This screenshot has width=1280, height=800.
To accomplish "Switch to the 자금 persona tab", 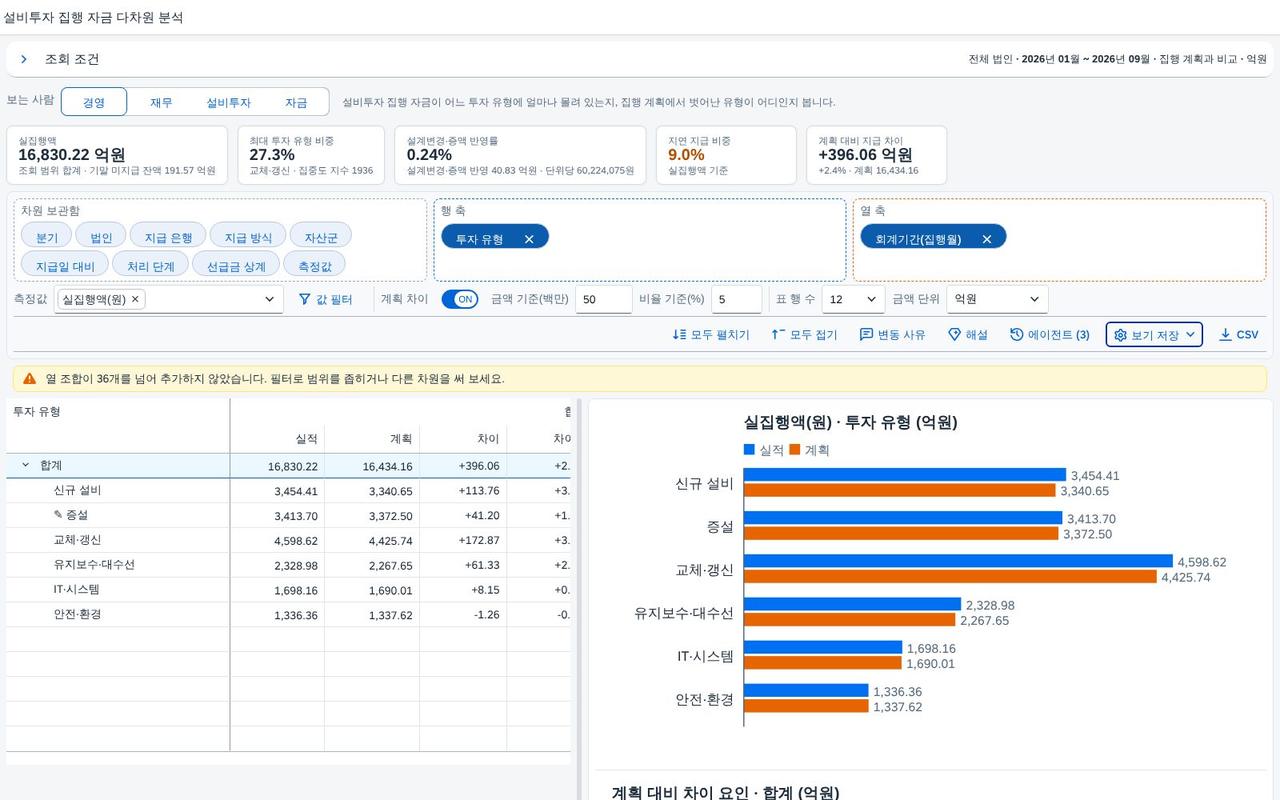I will (296, 102).
